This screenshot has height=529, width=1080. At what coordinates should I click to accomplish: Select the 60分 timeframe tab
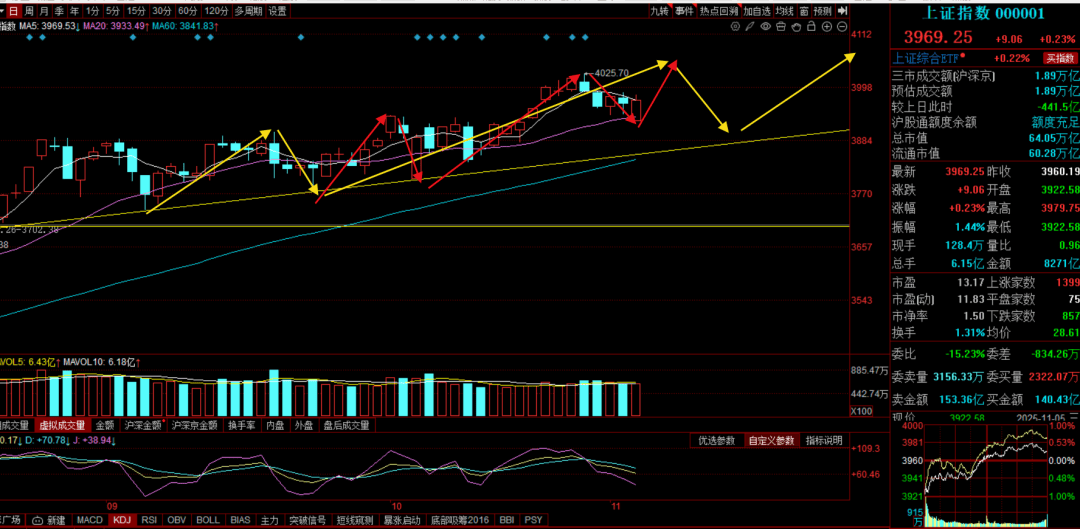(x=187, y=11)
